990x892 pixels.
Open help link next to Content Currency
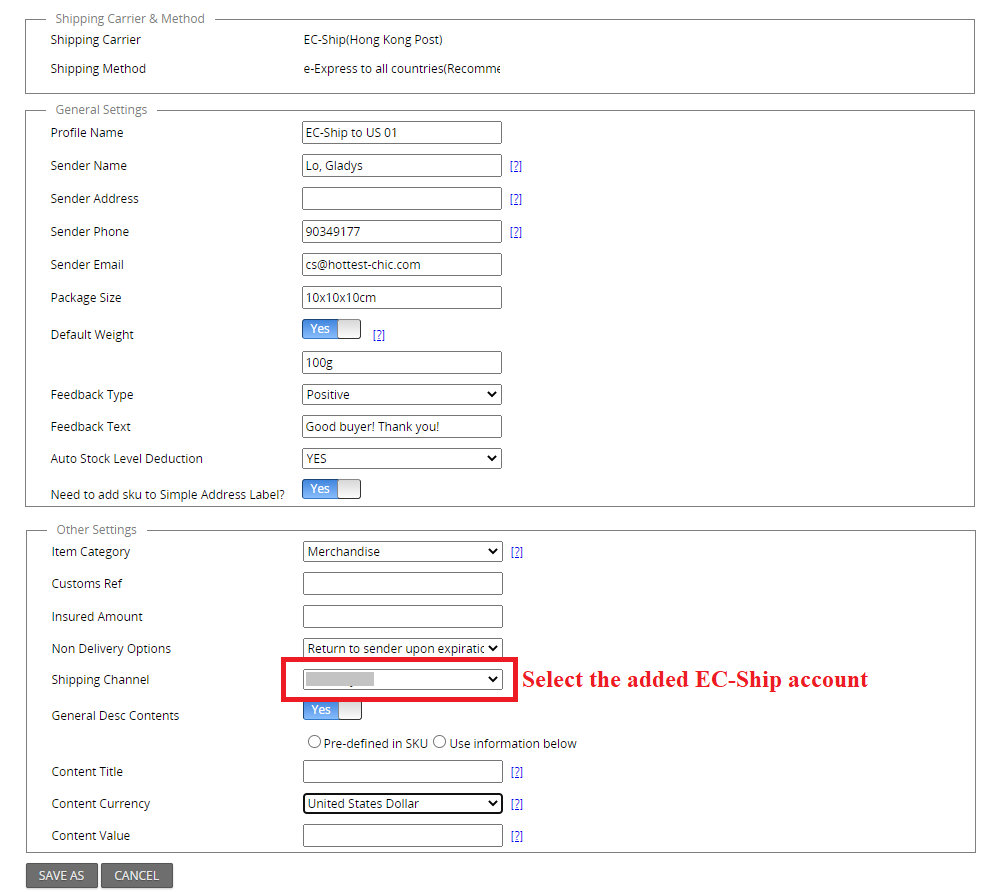click(516, 804)
